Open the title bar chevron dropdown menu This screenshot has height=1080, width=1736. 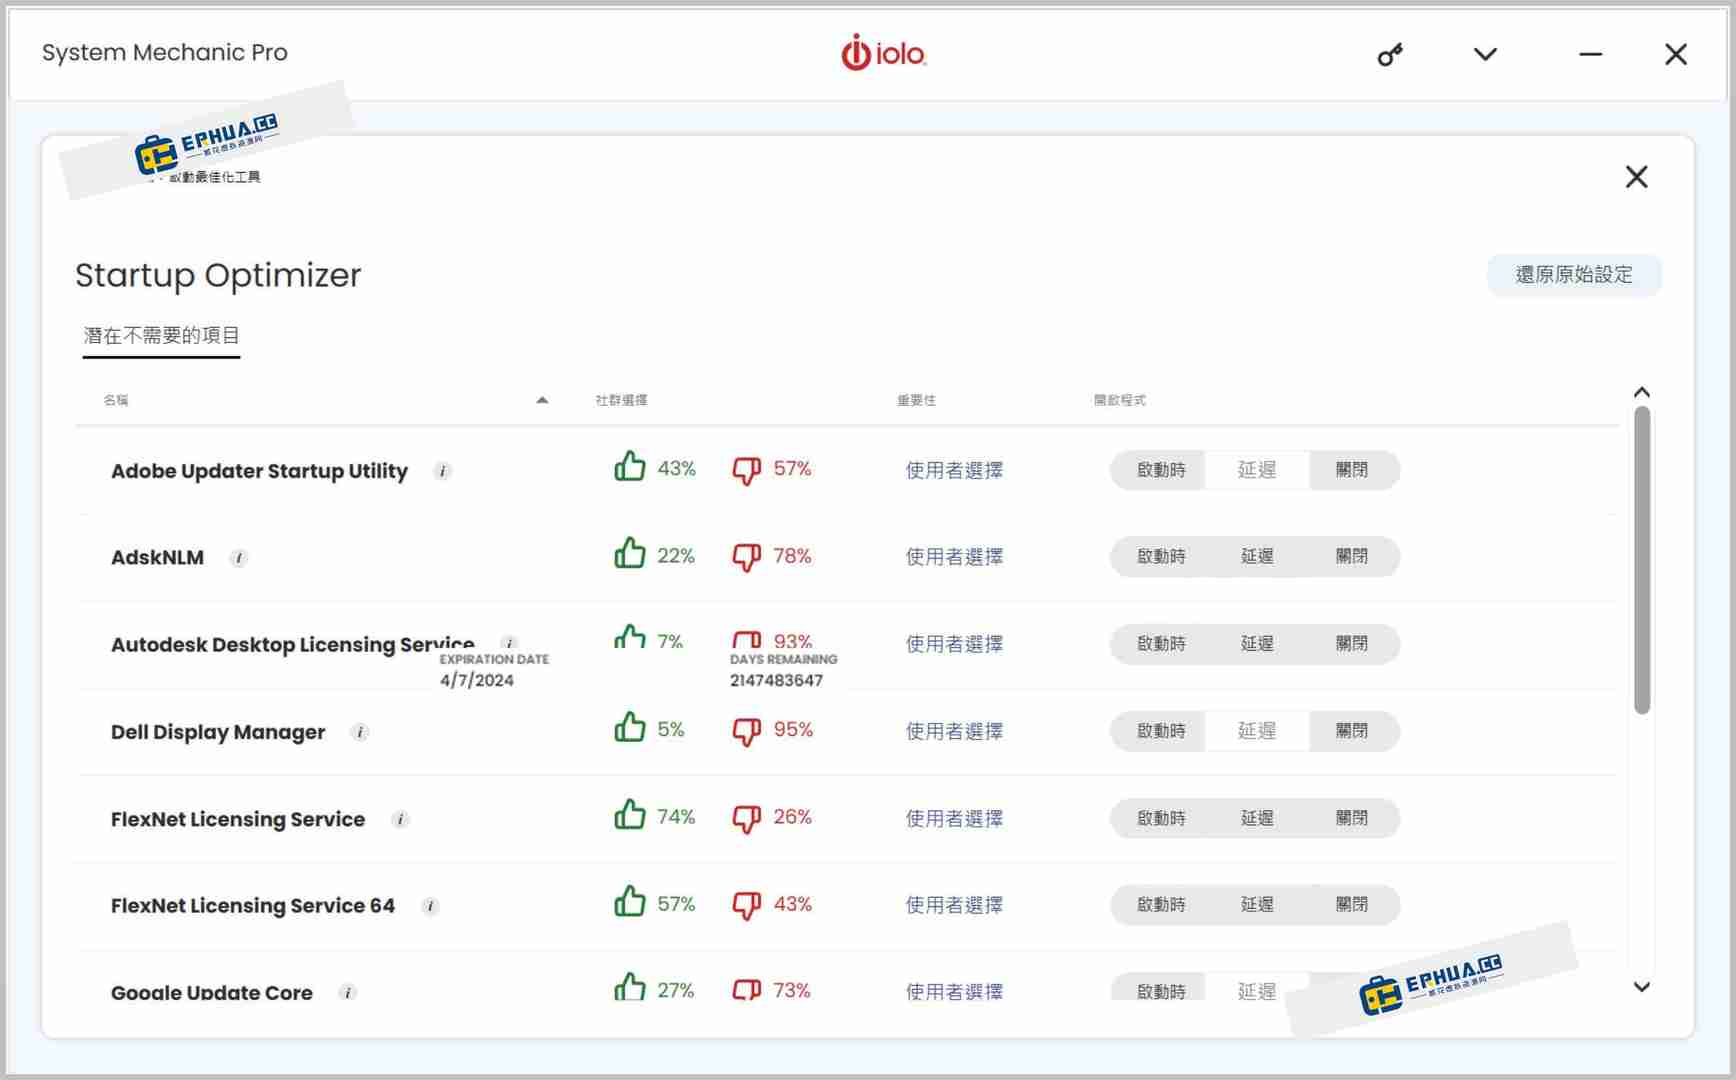pyautogui.click(x=1485, y=54)
